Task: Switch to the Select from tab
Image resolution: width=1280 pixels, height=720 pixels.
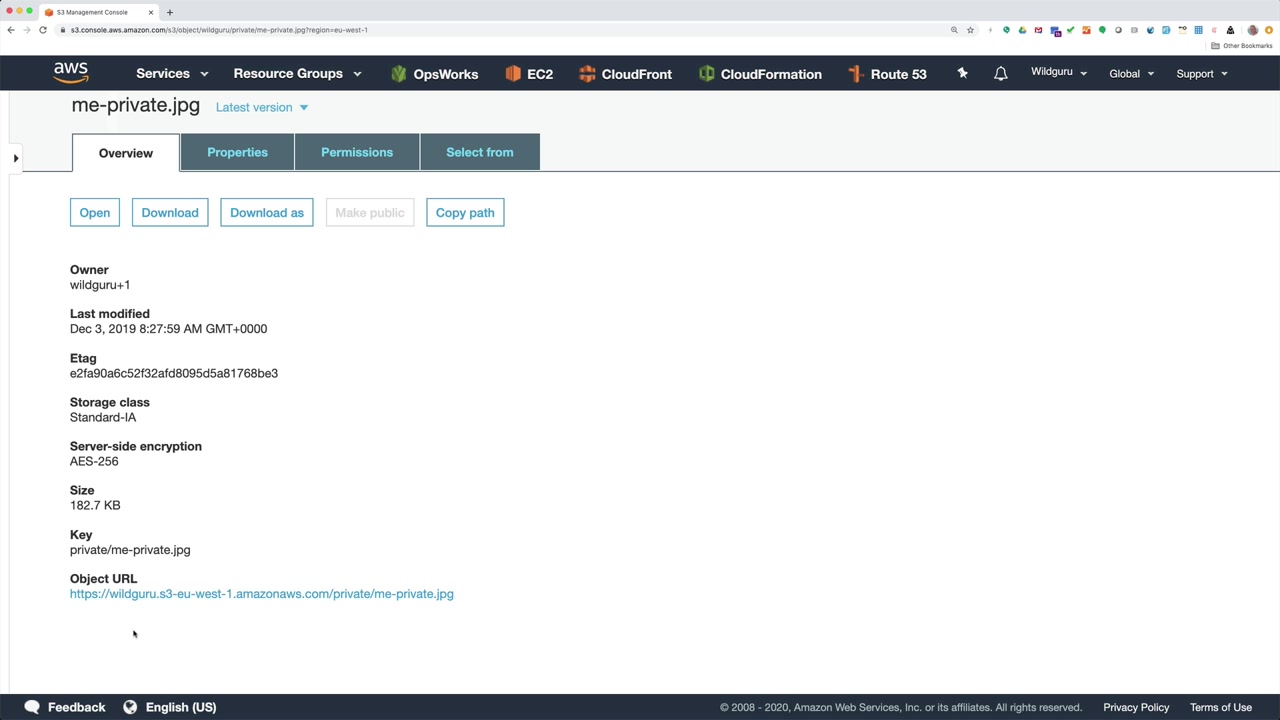Action: (480, 152)
